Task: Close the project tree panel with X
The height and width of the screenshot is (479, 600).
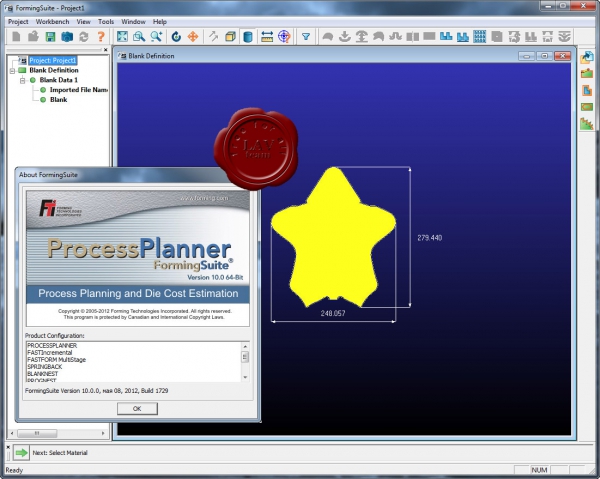Action: (106, 50)
